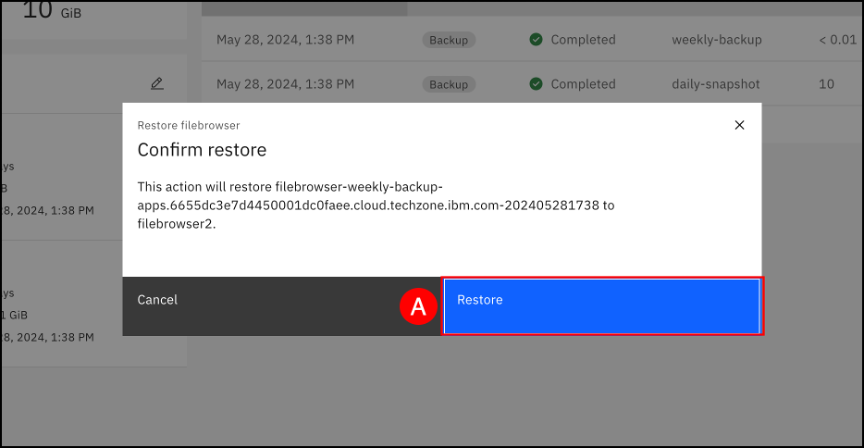Click the date in the daily-snapshot row
864x448 pixels.
(x=285, y=84)
